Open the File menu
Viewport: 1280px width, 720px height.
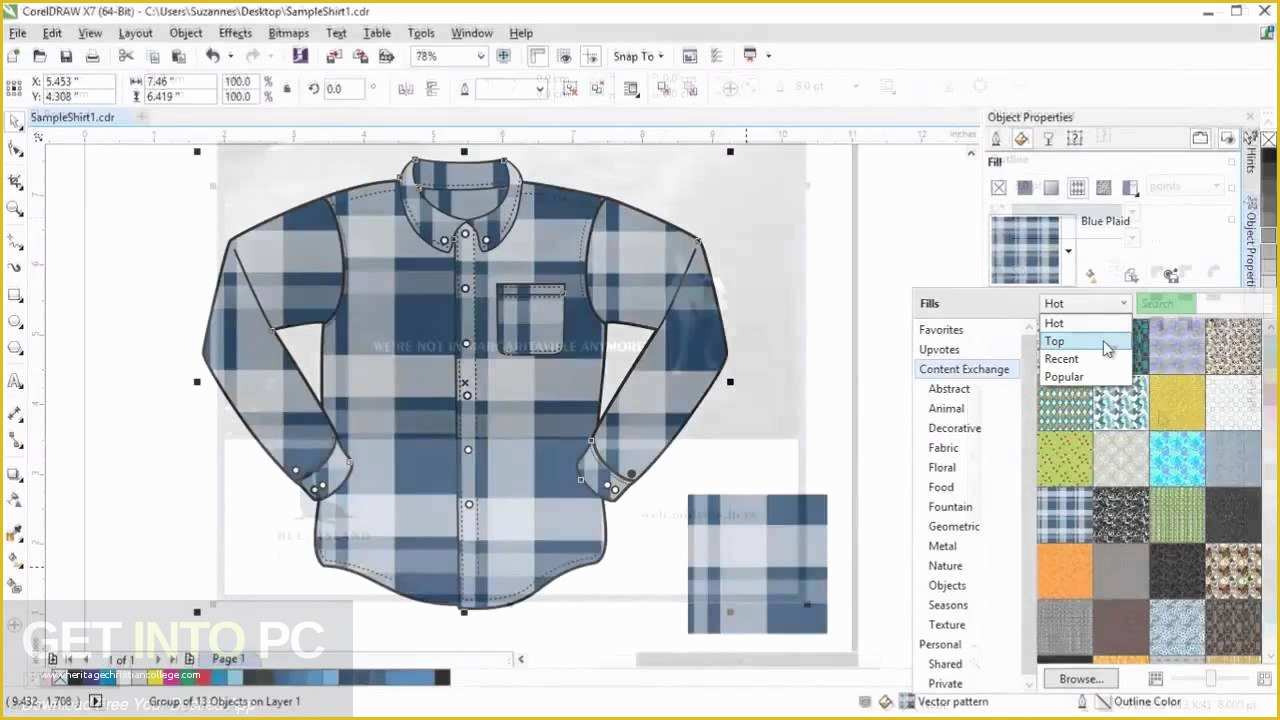[x=17, y=33]
